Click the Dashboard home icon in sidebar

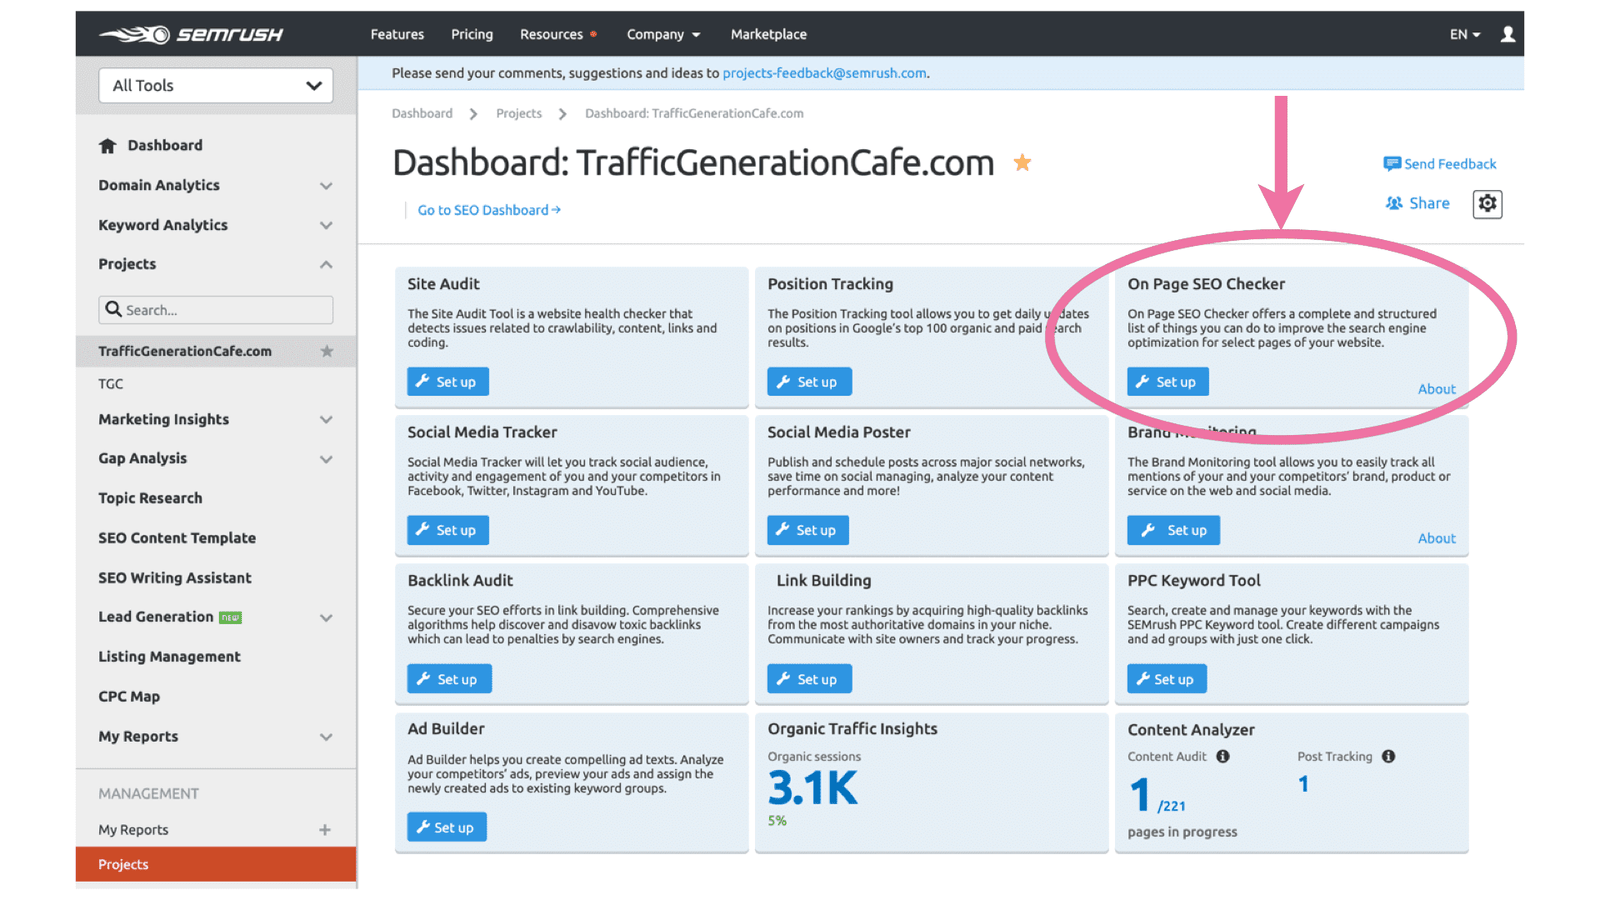[x=108, y=144]
